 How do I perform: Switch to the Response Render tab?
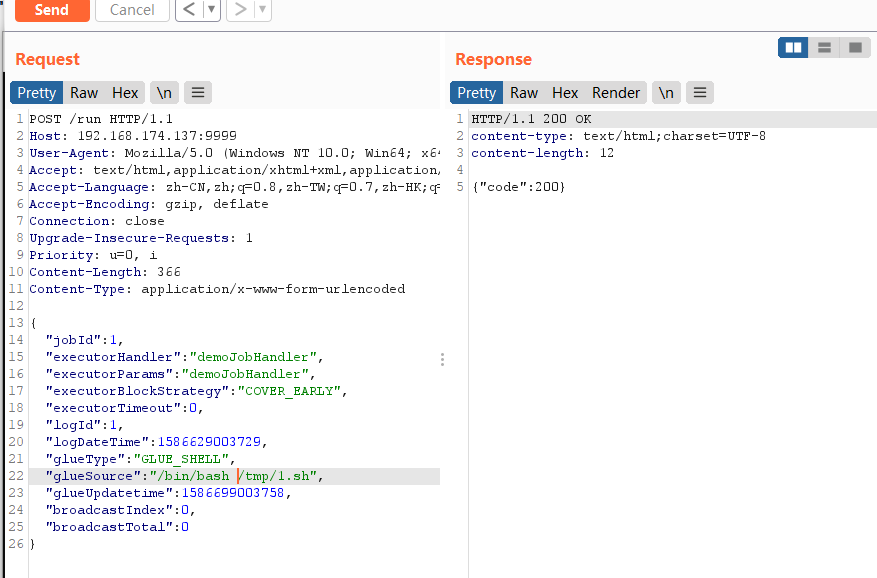click(616, 93)
